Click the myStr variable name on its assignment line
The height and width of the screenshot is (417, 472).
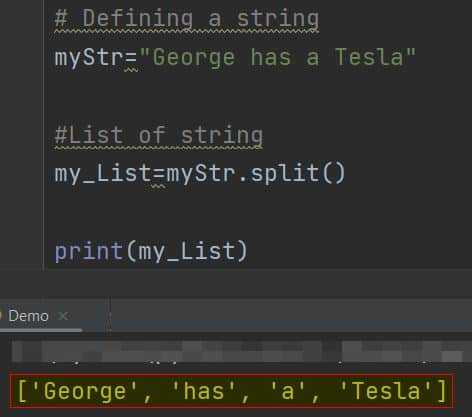pos(89,57)
